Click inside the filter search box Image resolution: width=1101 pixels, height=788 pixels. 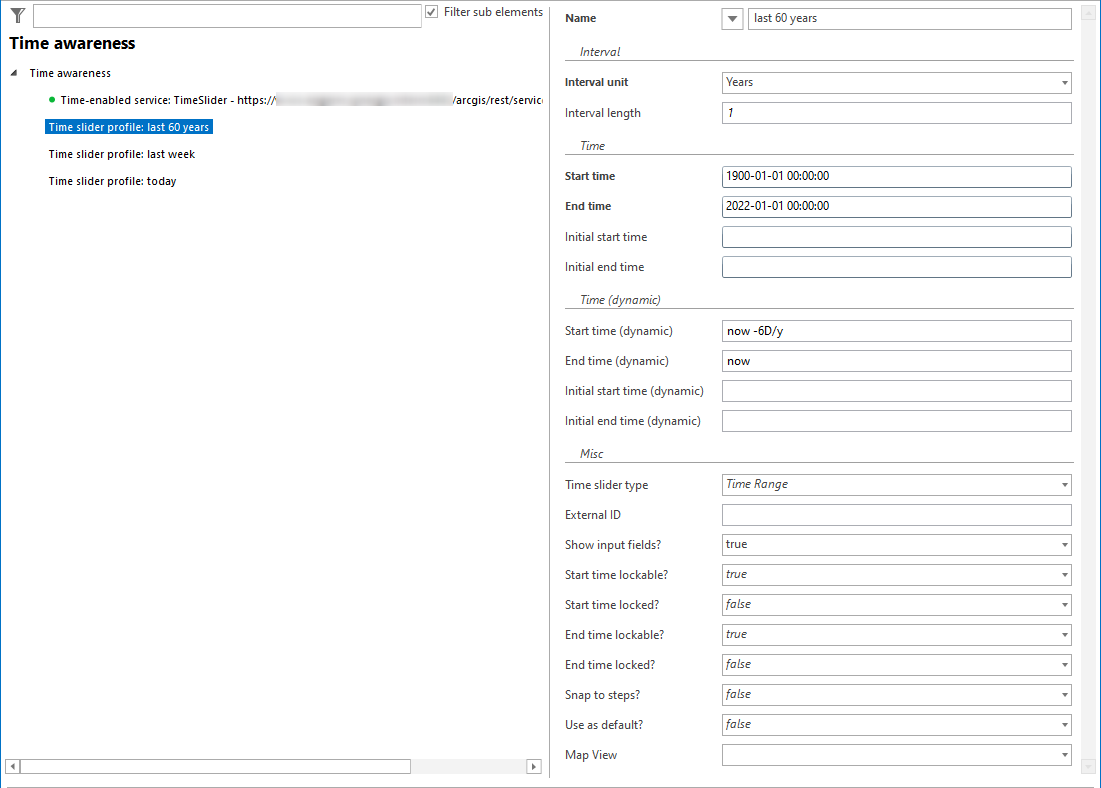click(225, 15)
